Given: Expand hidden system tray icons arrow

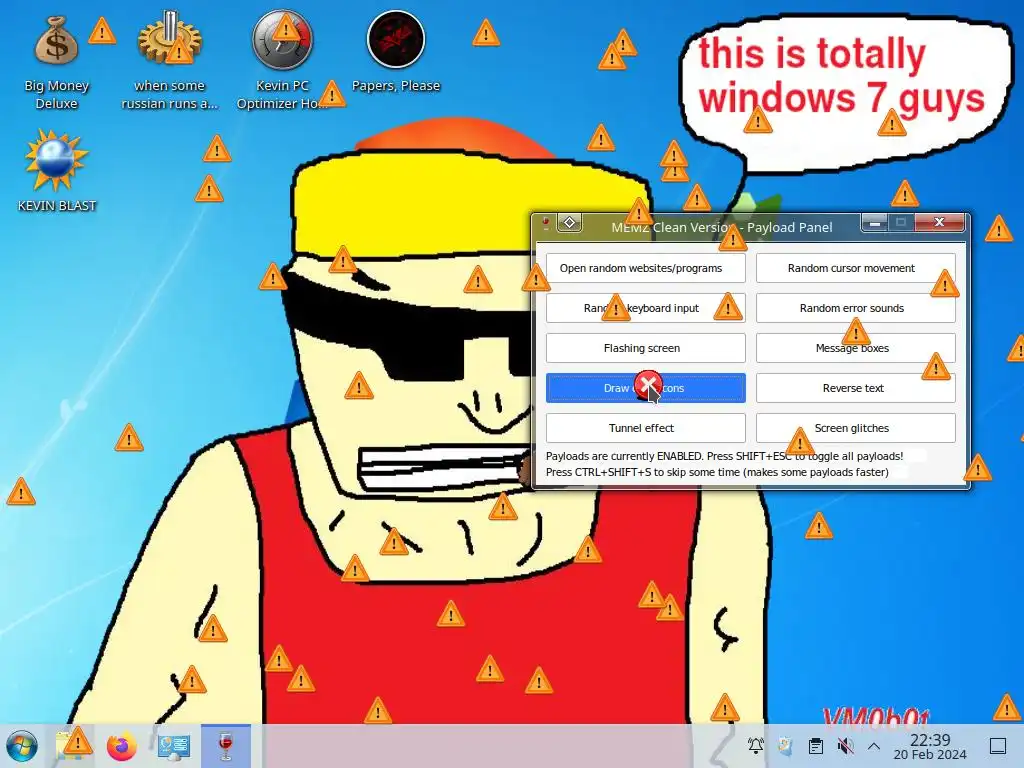Looking at the screenshot, I should [x=874, y=745].
